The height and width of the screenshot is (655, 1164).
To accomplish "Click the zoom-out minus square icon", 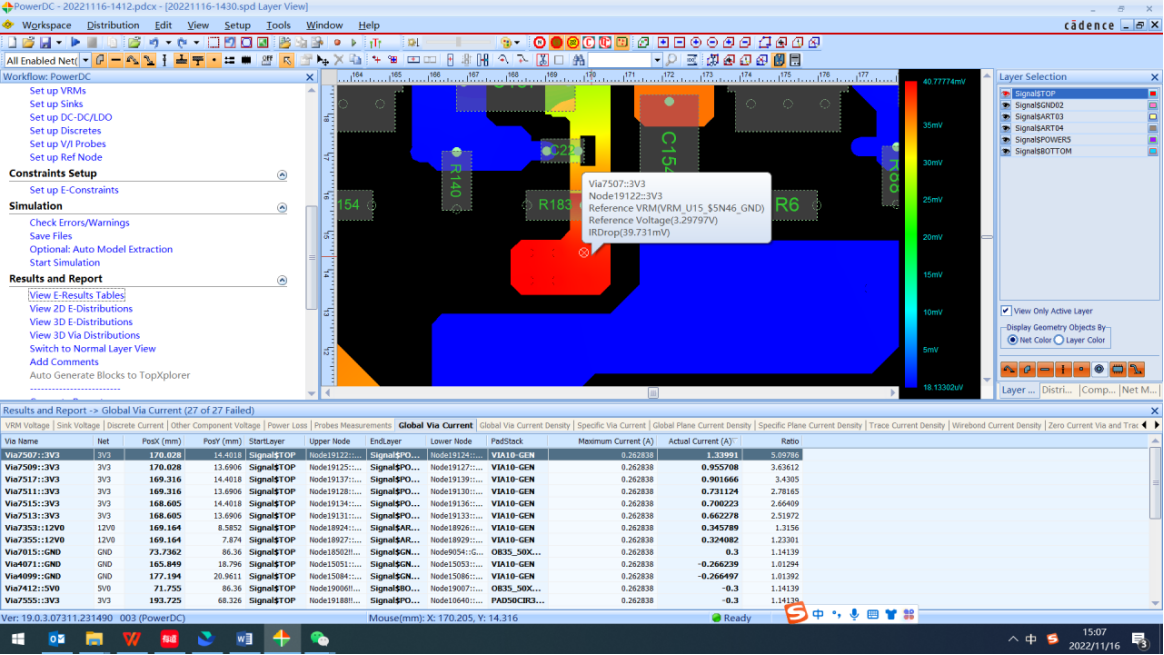I will (679, 42).
